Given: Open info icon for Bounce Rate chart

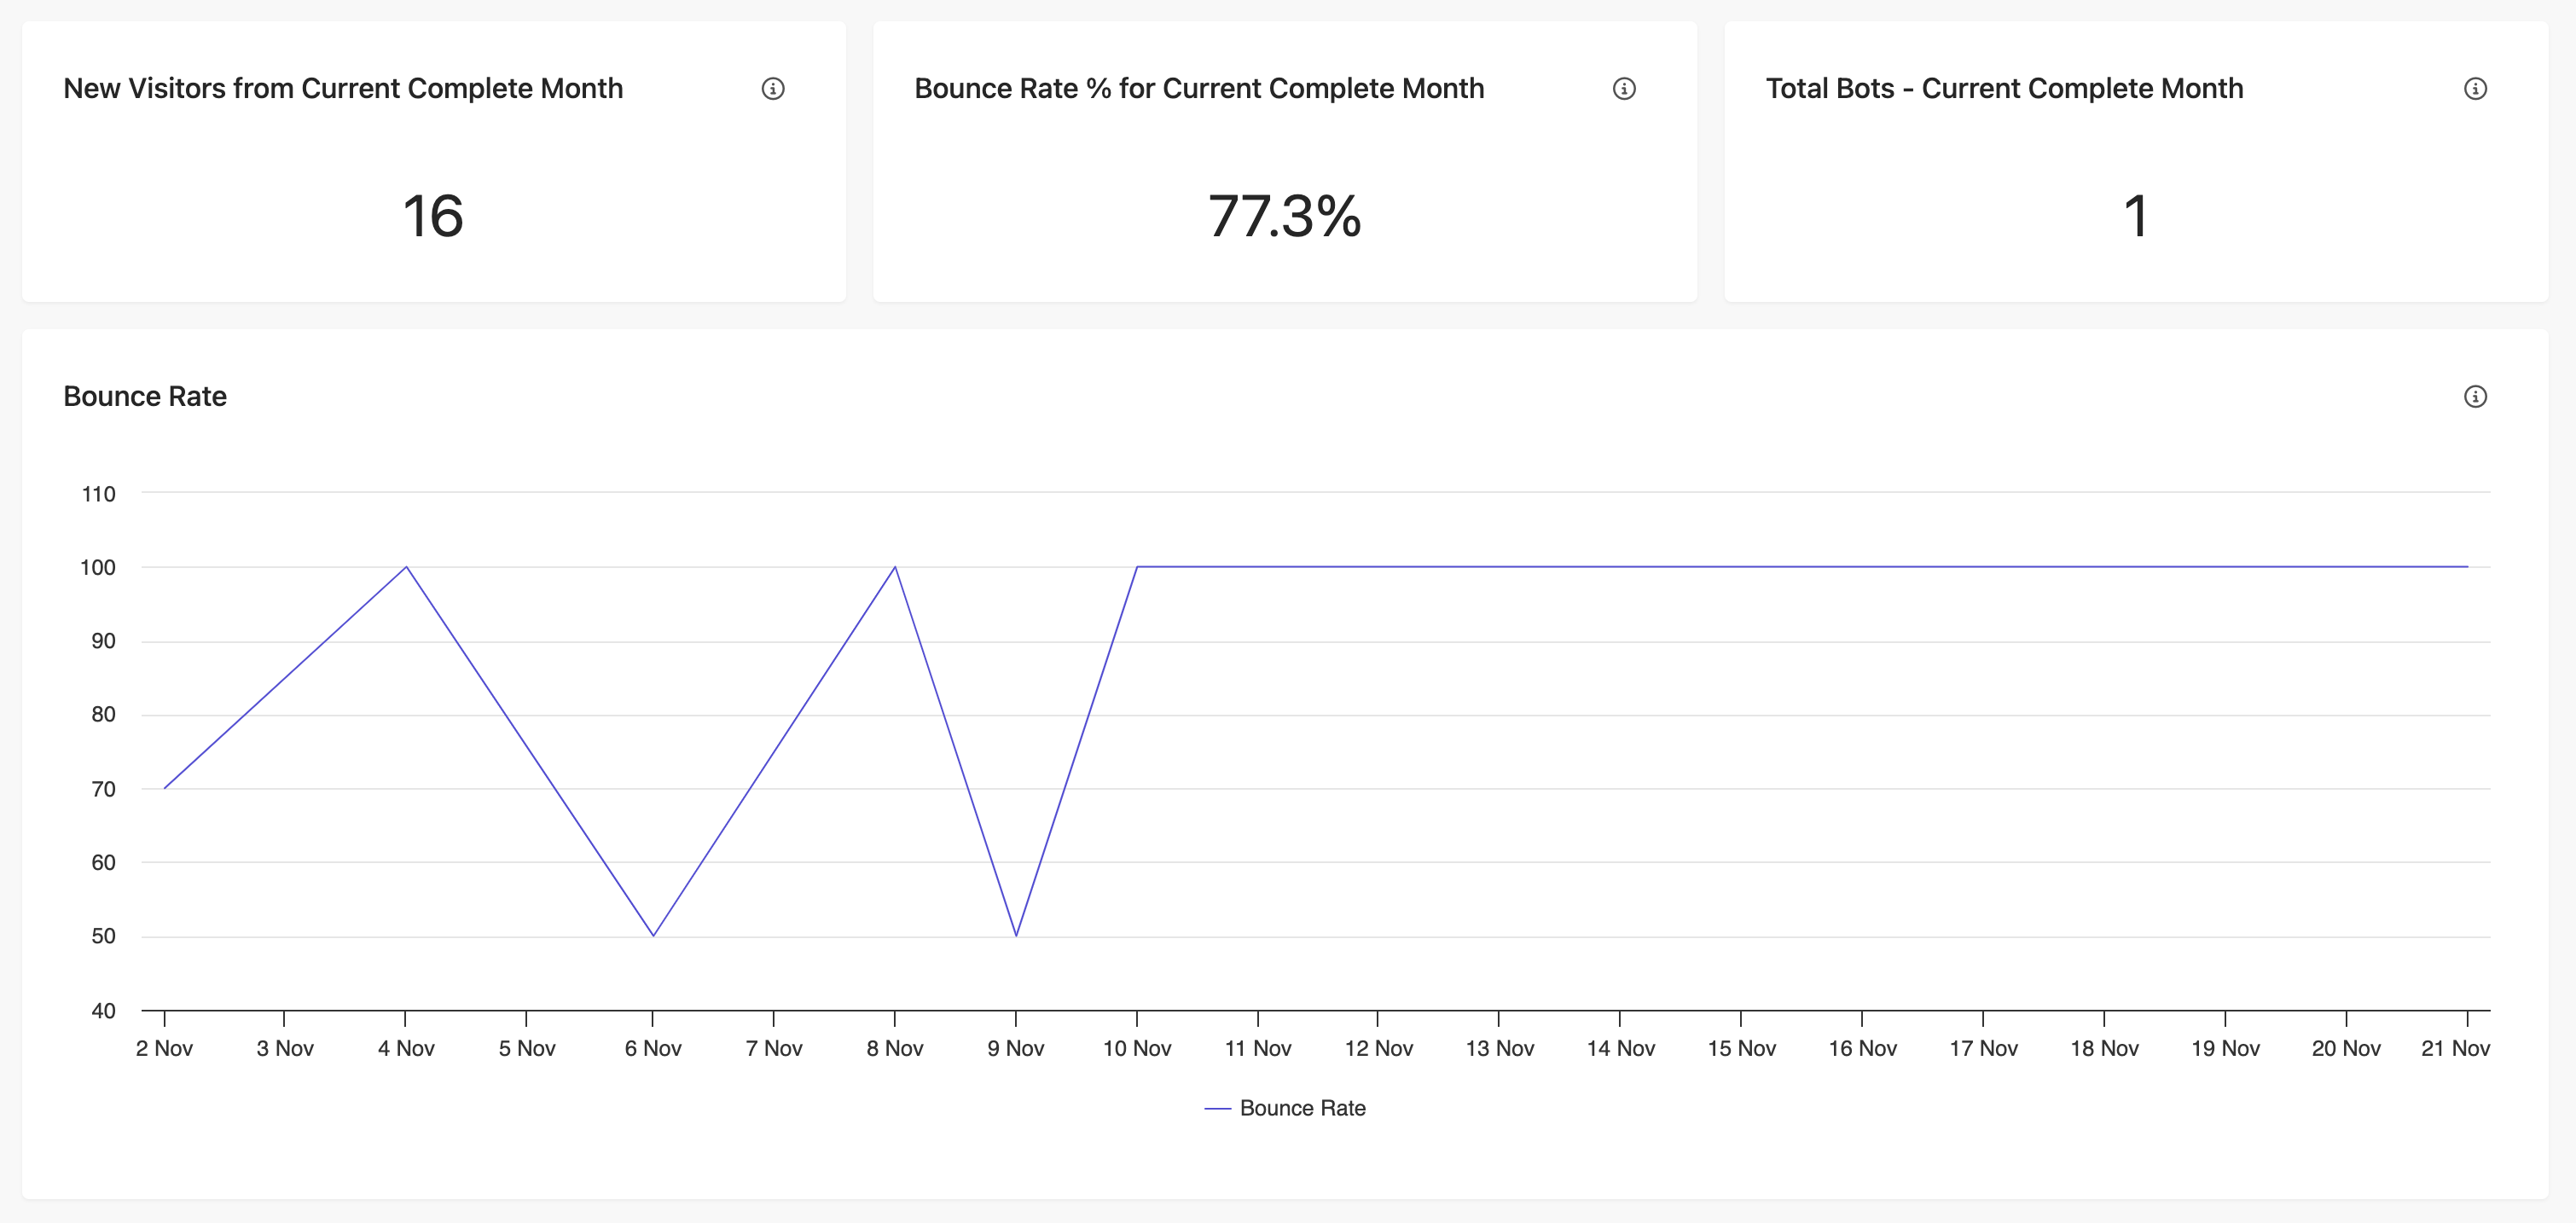Looking at the screenshot, I should point(2475,397).
